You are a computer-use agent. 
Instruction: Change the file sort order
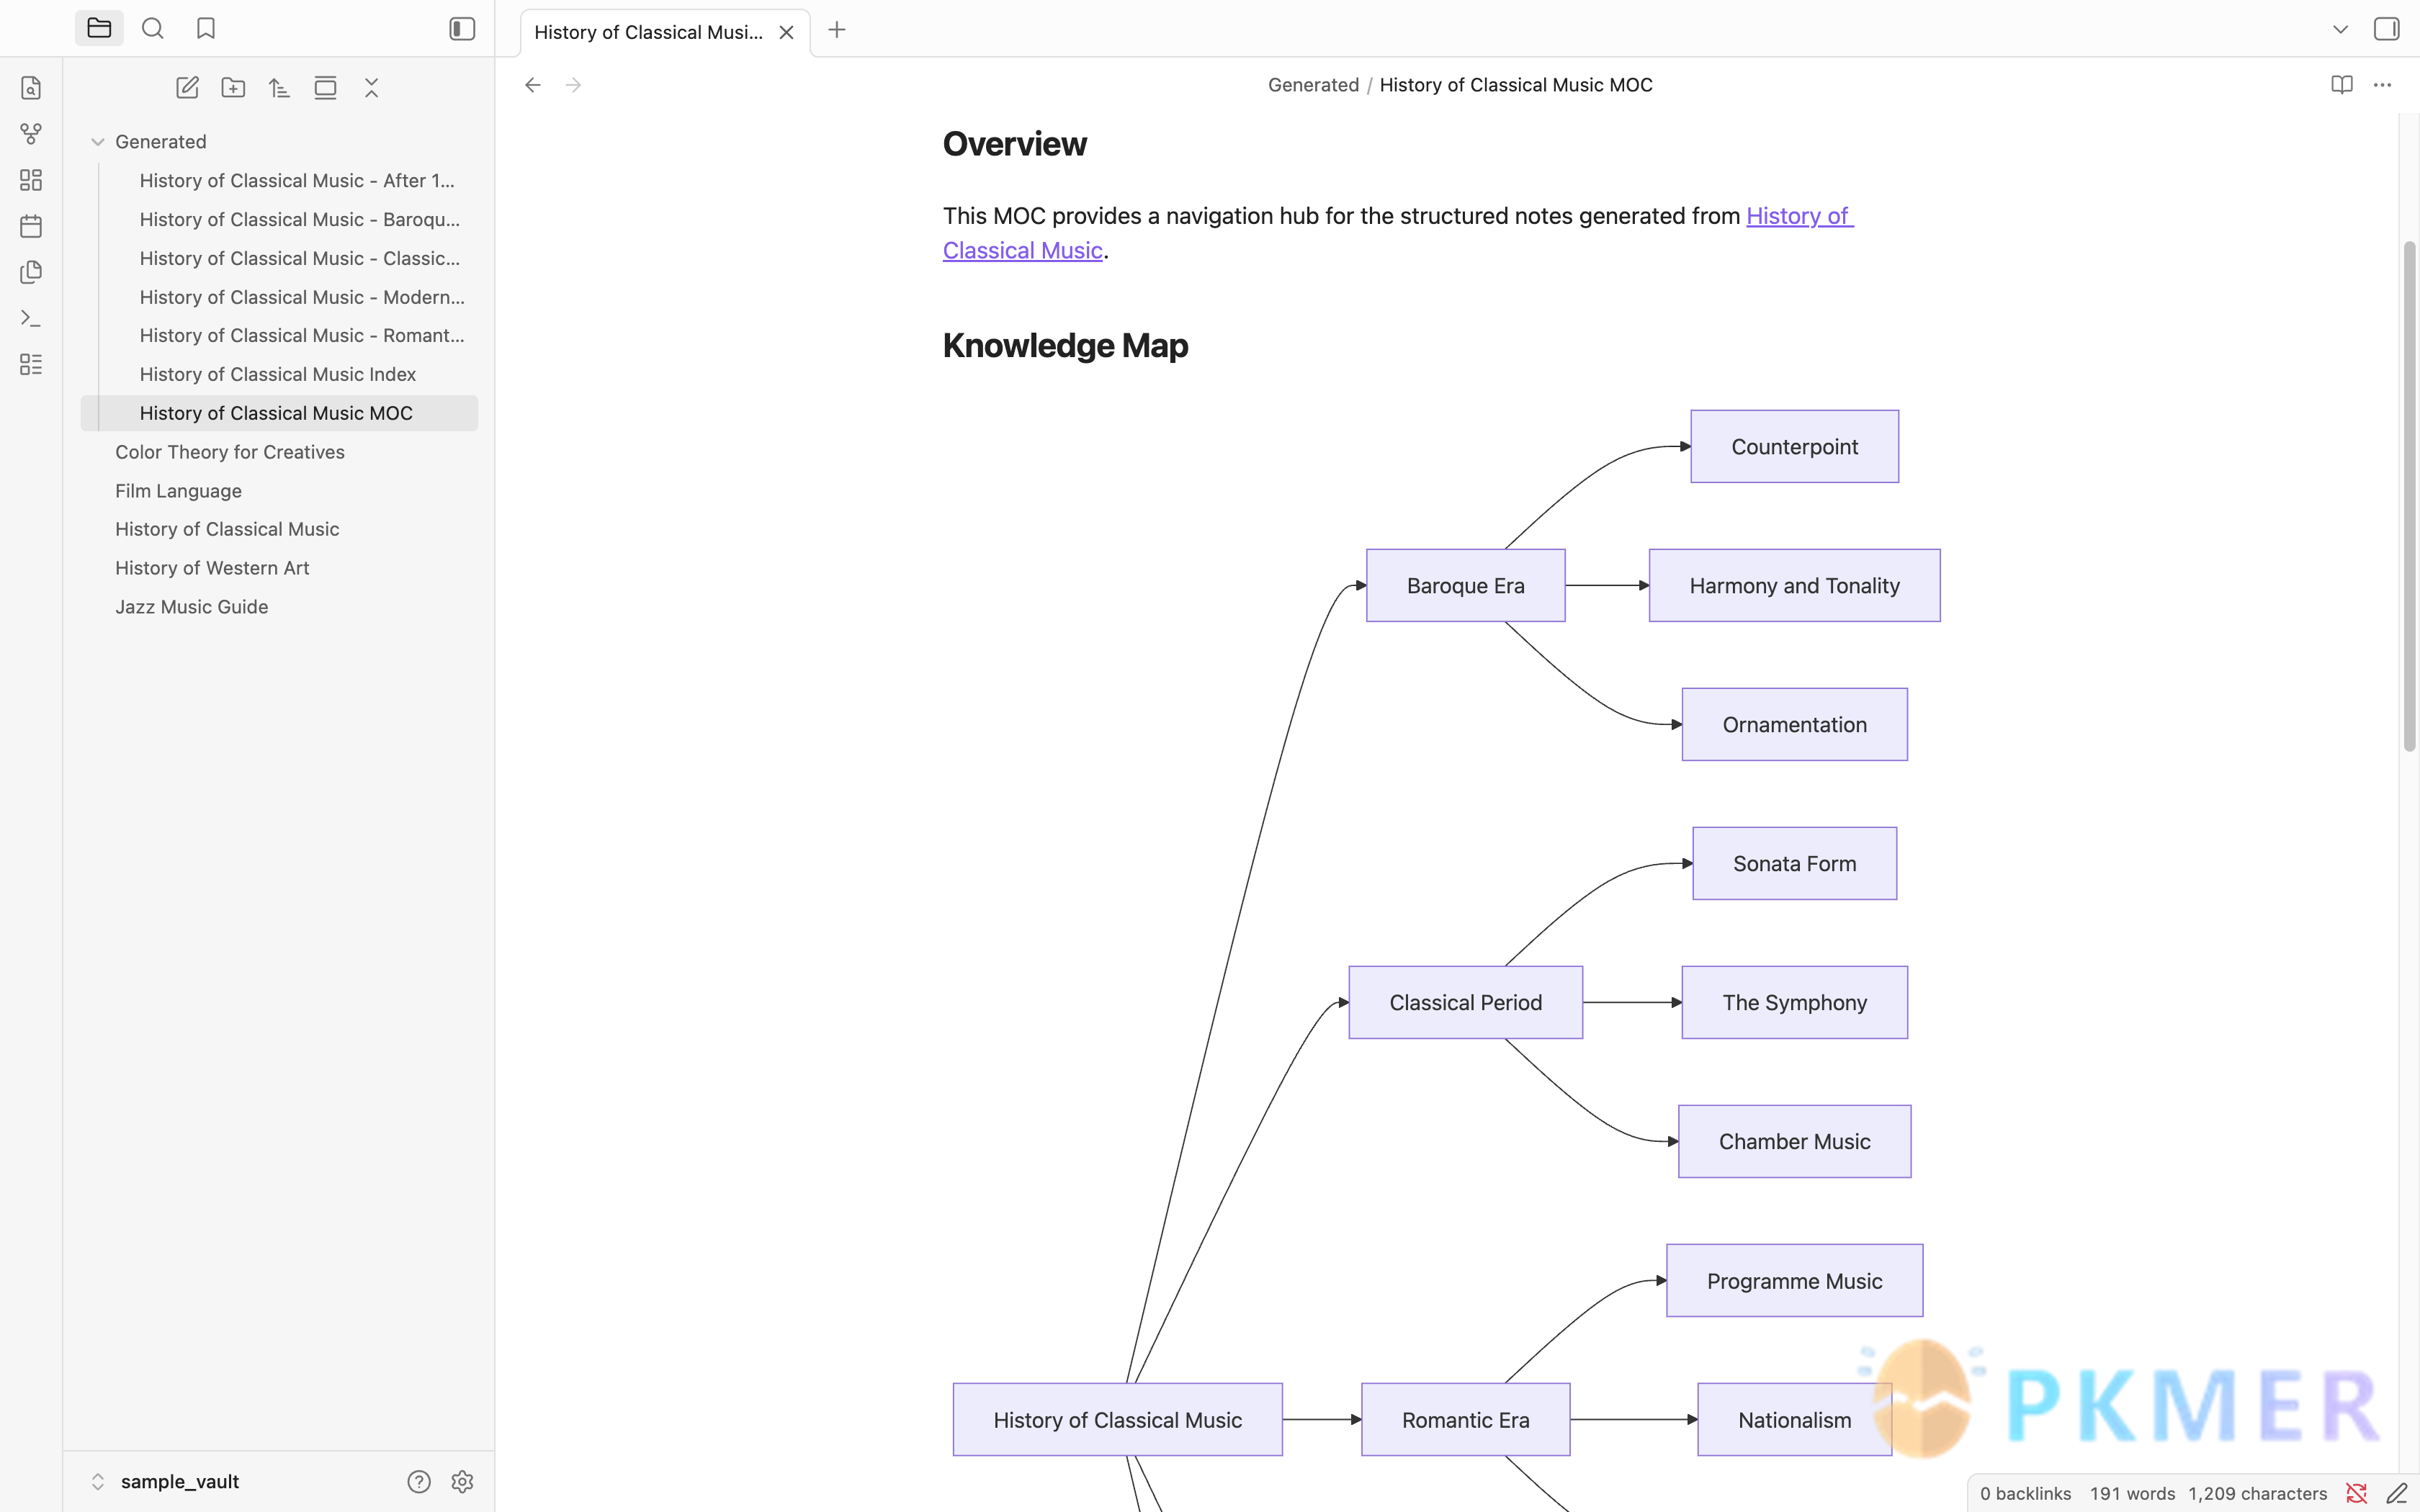click(x=279, y=88)
